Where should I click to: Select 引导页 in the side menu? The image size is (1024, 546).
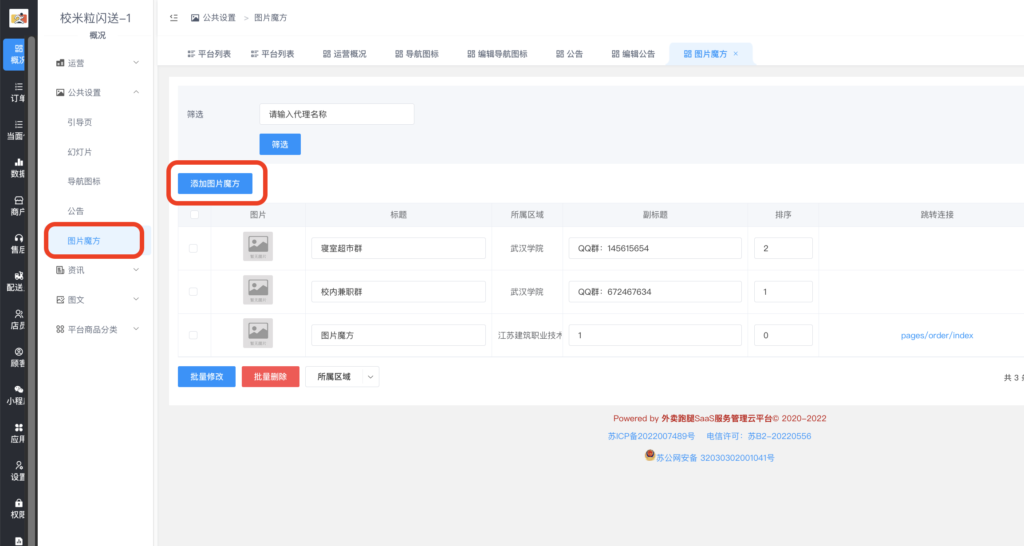(80, 122)
